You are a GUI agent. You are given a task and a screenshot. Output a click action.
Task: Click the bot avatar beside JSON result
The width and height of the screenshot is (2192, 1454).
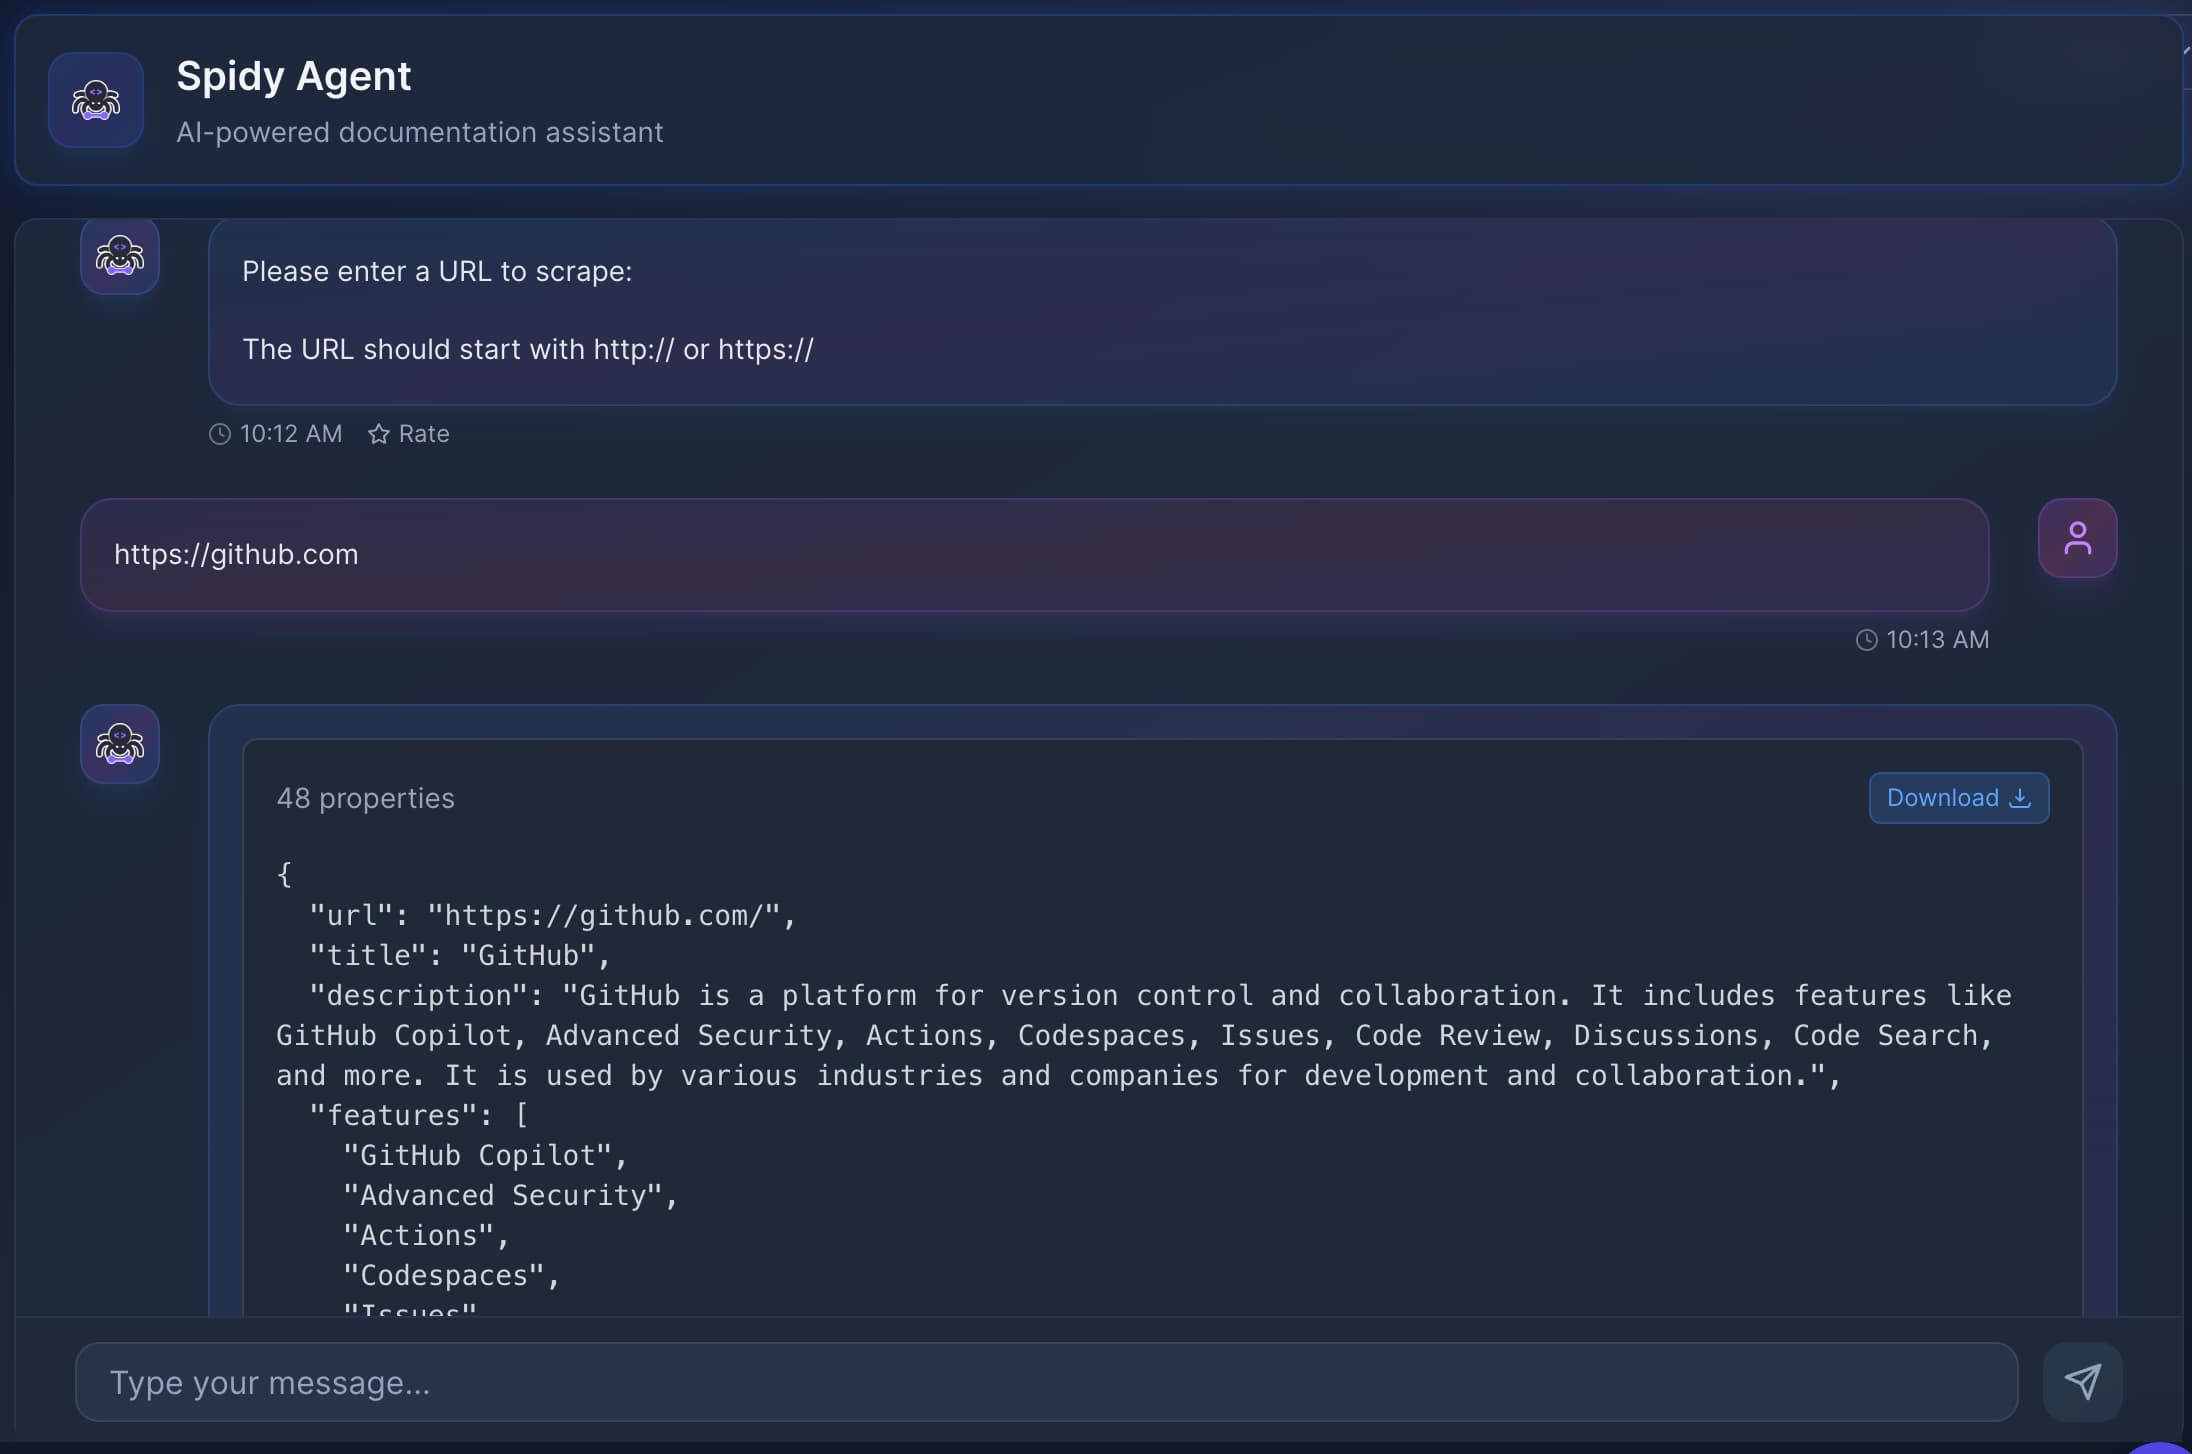click(x=120, y=744)
